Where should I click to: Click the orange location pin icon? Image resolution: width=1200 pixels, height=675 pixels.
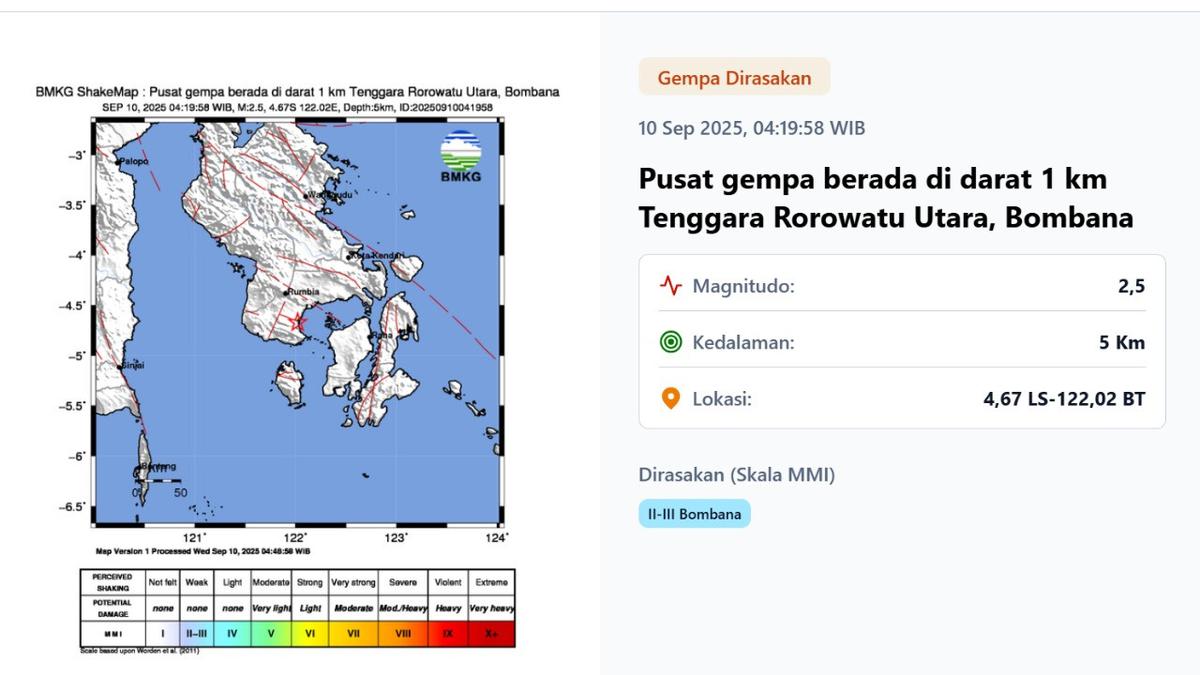[x=670, y=399]
